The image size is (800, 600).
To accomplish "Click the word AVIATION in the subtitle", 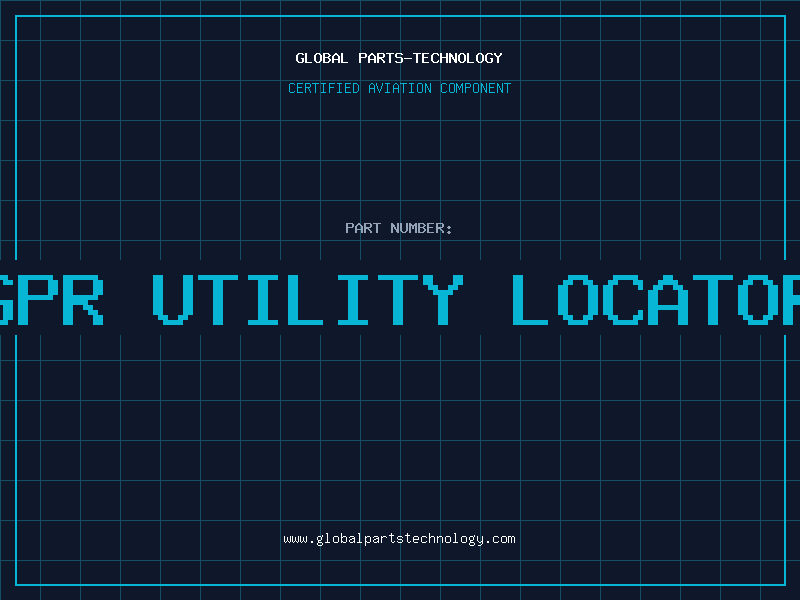I will 398,88.
